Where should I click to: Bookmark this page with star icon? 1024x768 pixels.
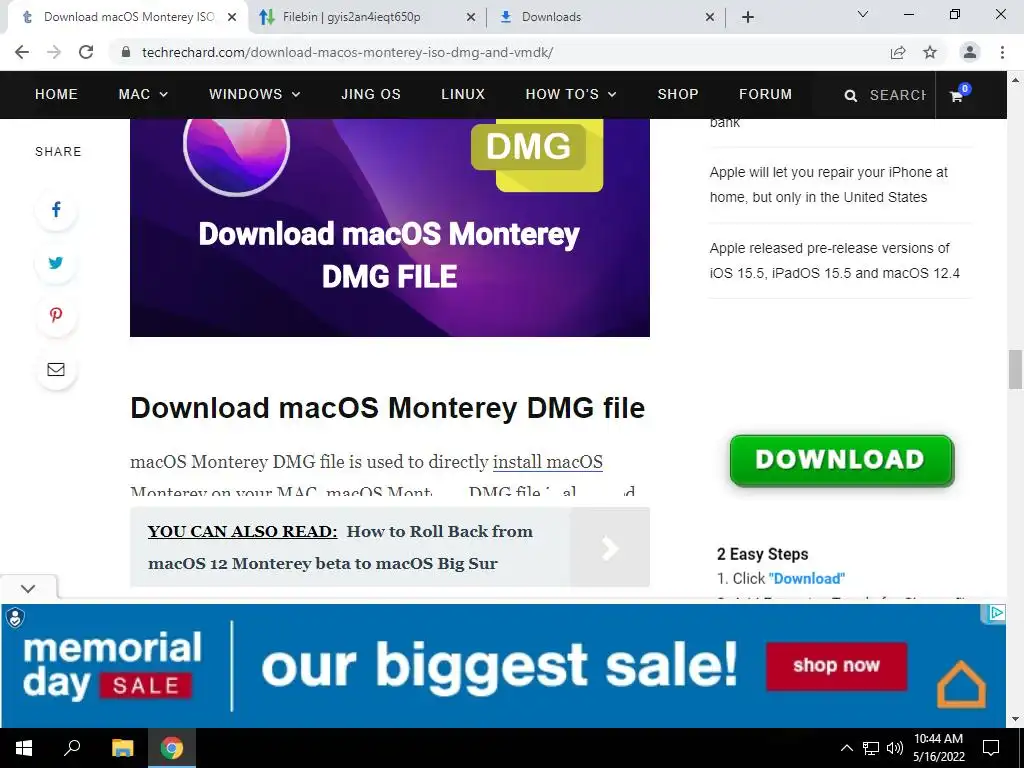point(930,52)
